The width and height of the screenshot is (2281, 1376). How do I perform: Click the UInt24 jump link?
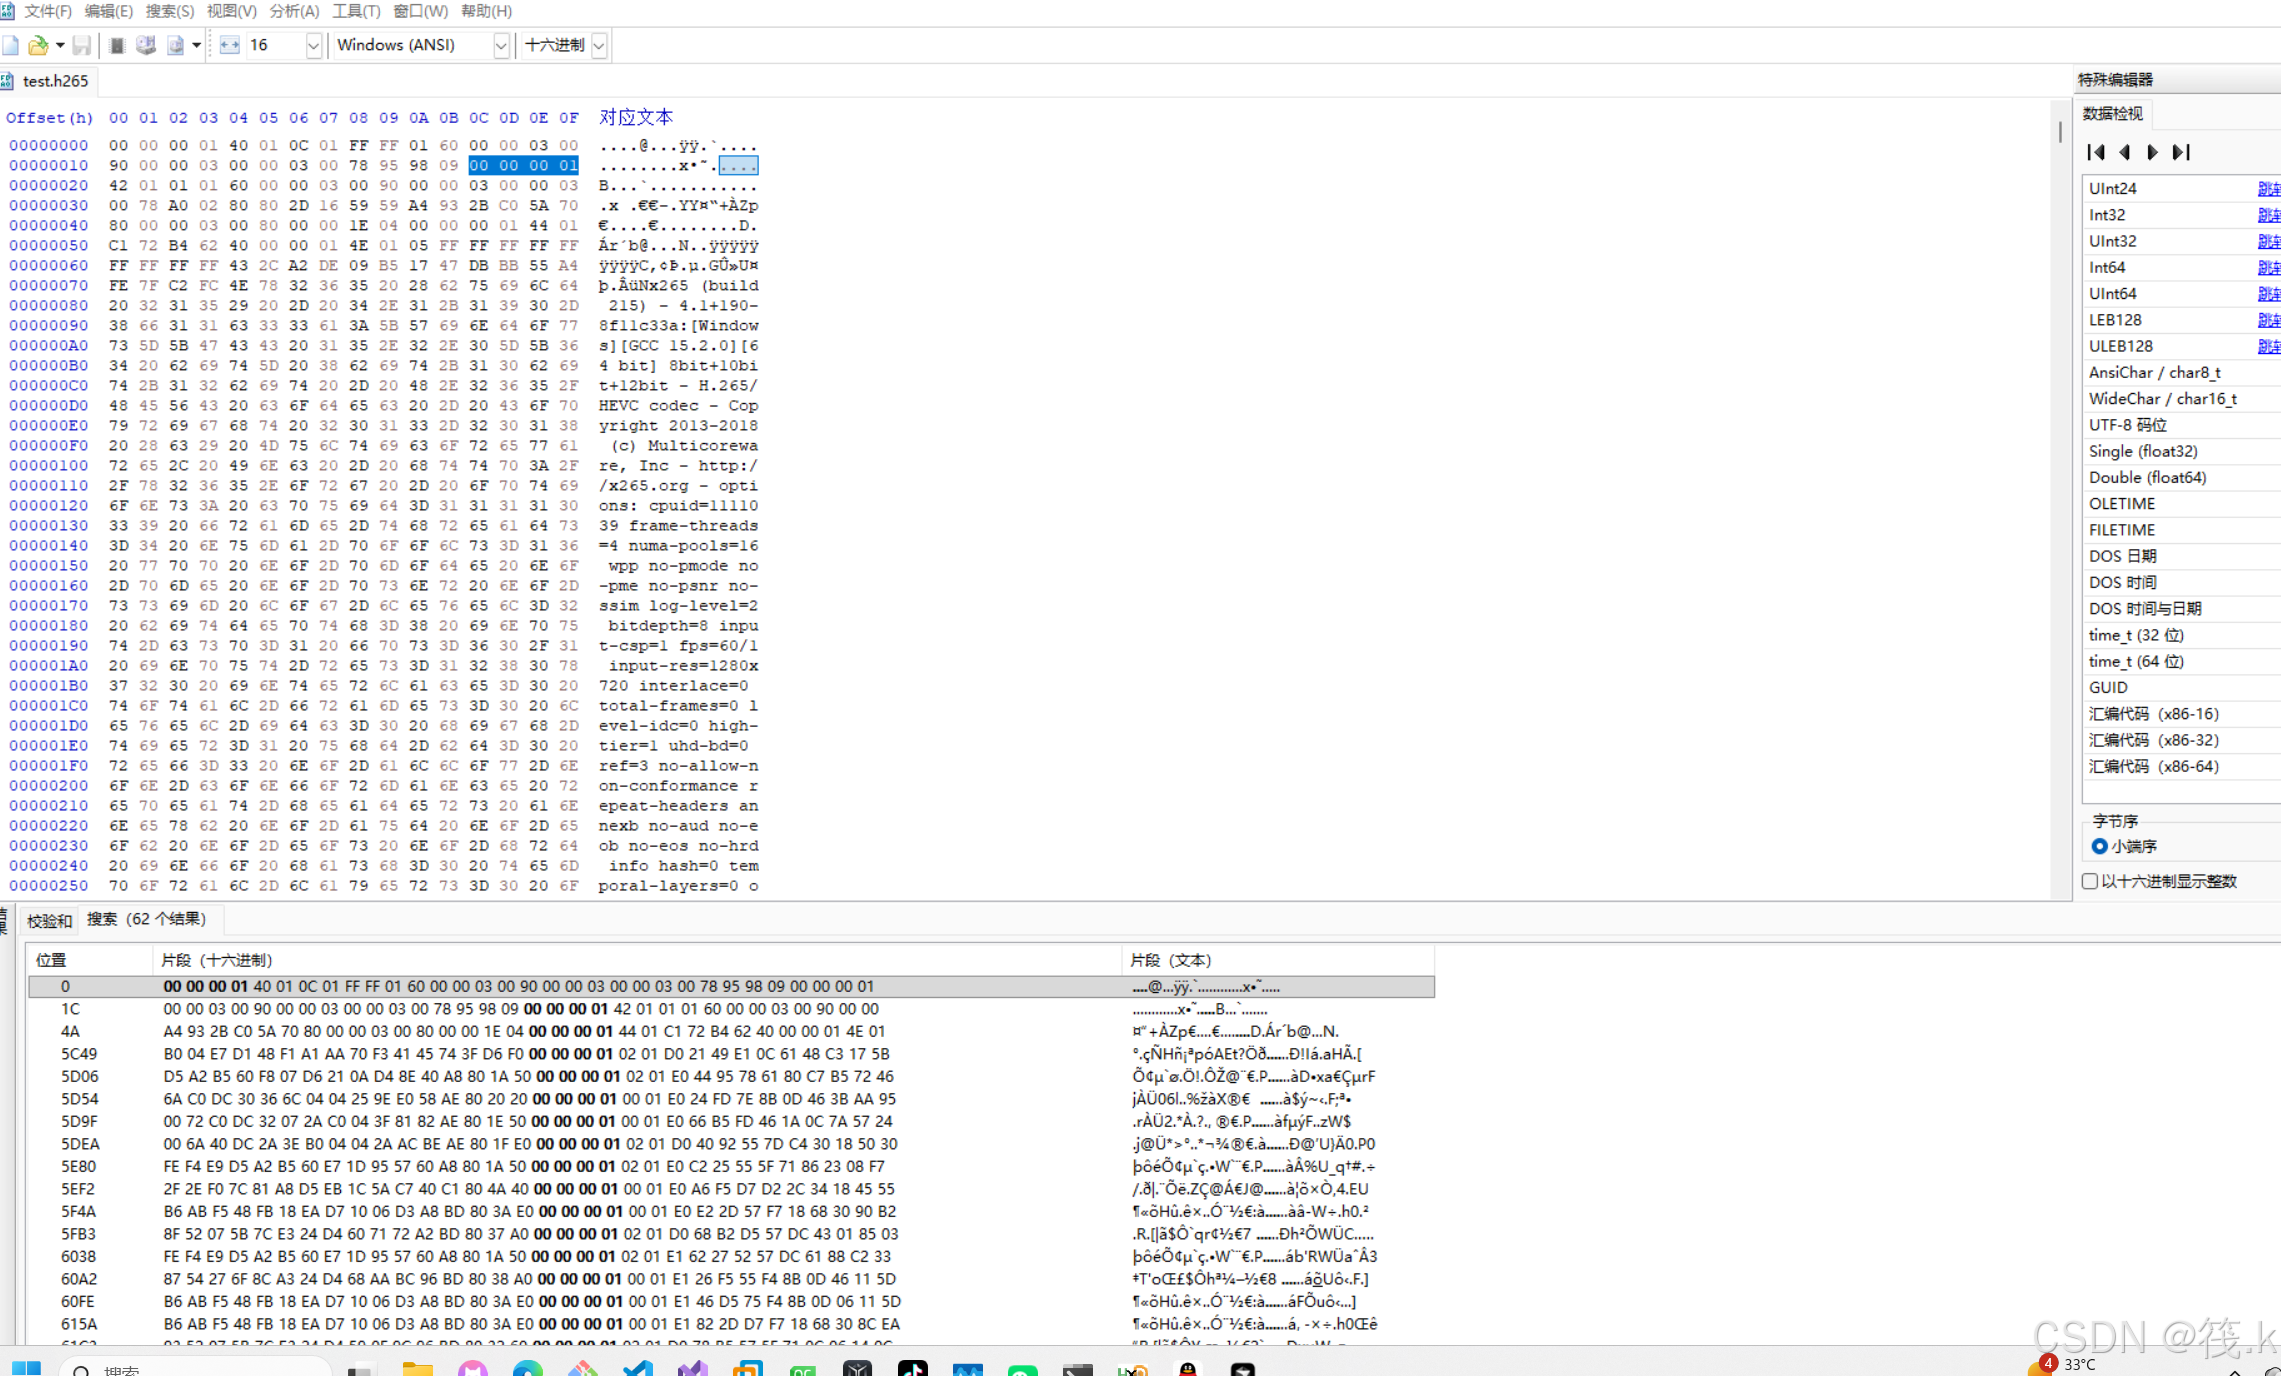coord(2268,189)
